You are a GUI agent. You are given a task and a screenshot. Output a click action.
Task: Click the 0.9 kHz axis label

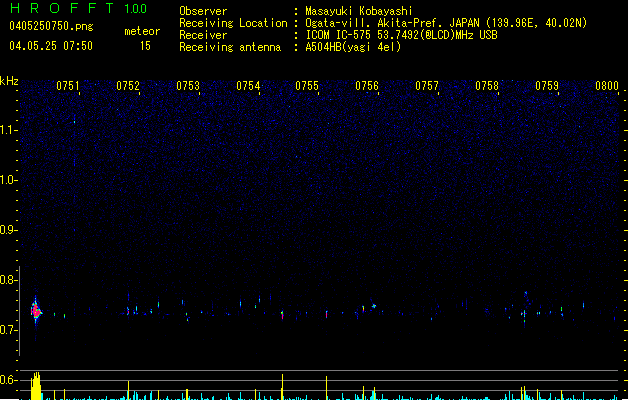9,230
